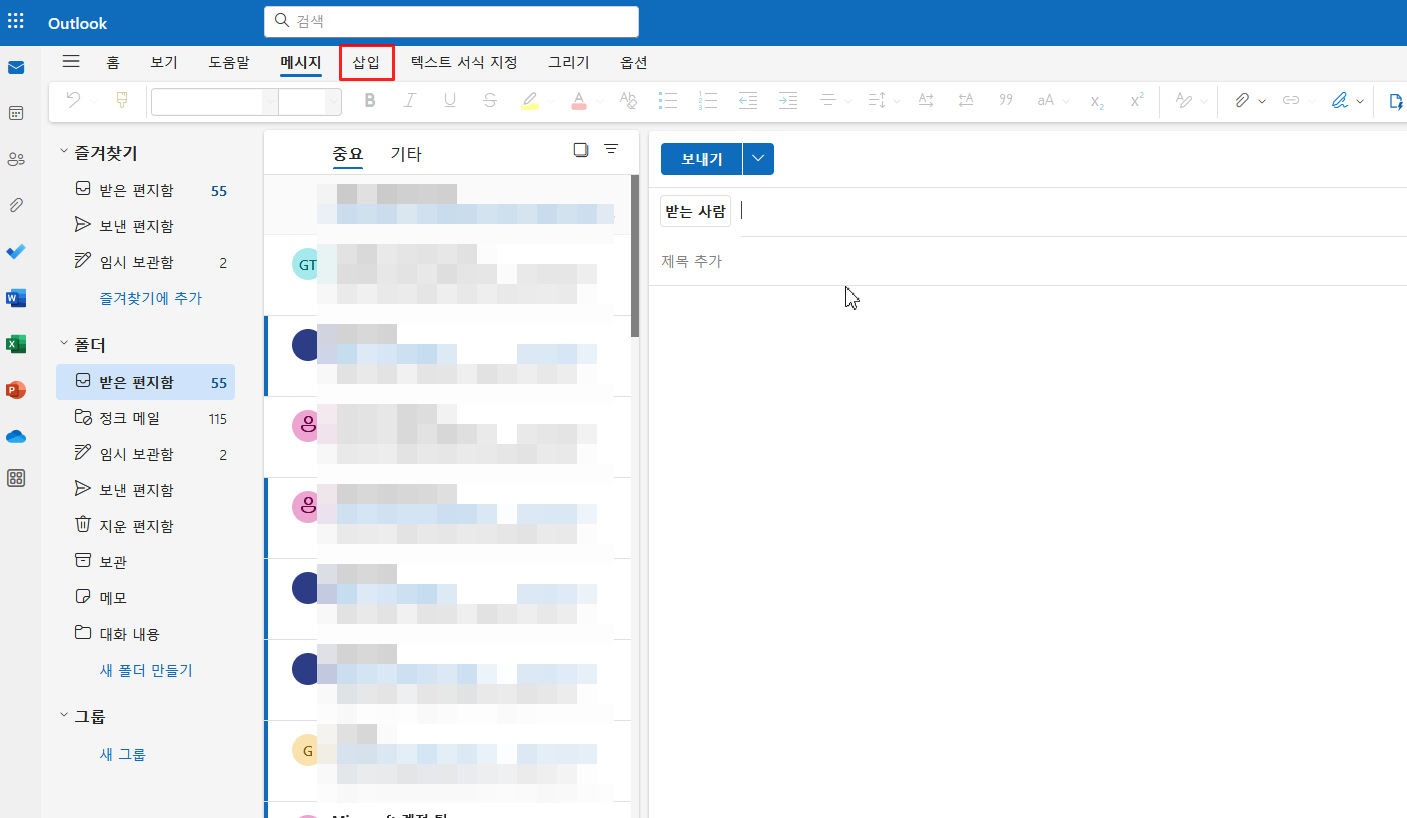Launch Word from the app rail

pos(16,298)
